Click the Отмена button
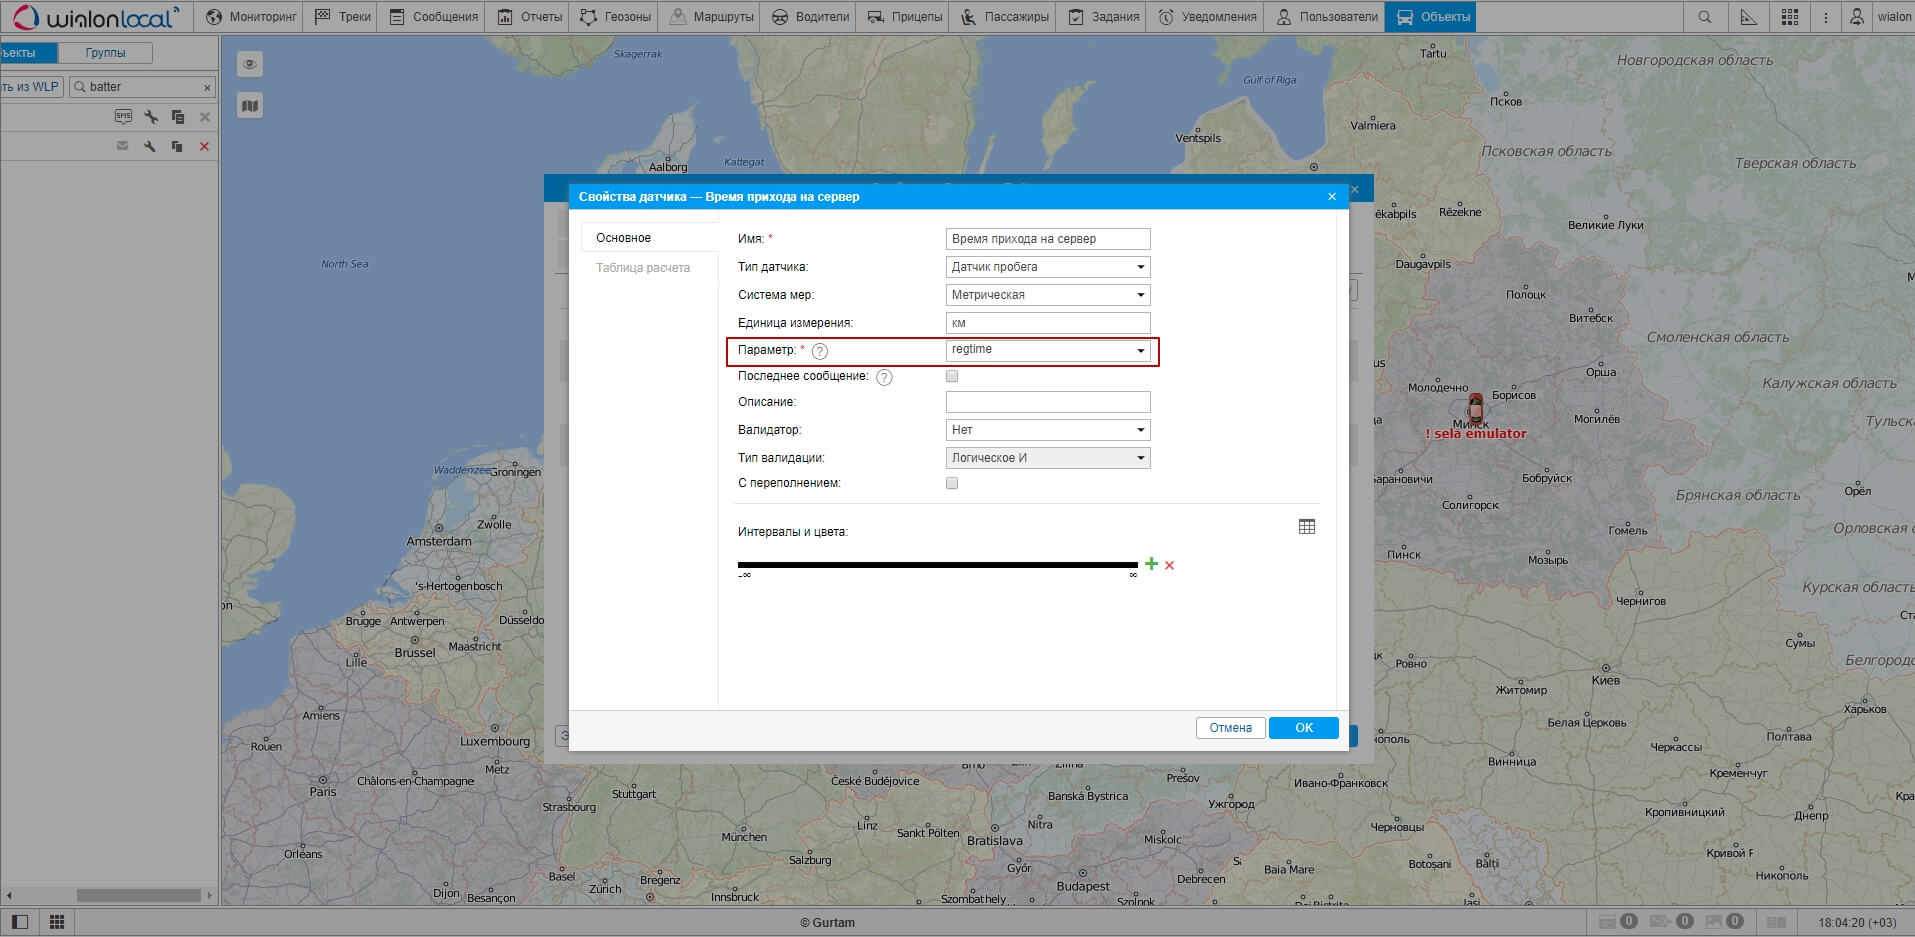 tap(1230, 728)
